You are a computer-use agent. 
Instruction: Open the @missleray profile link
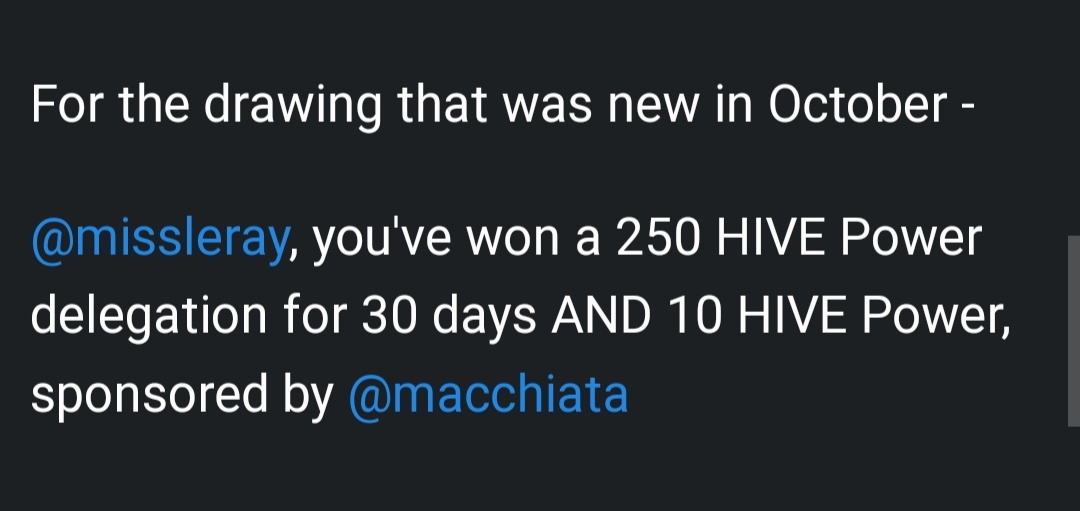(x=159, y=240)
